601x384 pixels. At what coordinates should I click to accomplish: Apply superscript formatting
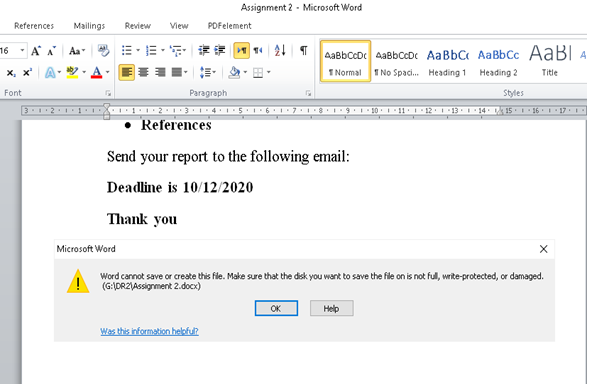[x=27, y=72]
